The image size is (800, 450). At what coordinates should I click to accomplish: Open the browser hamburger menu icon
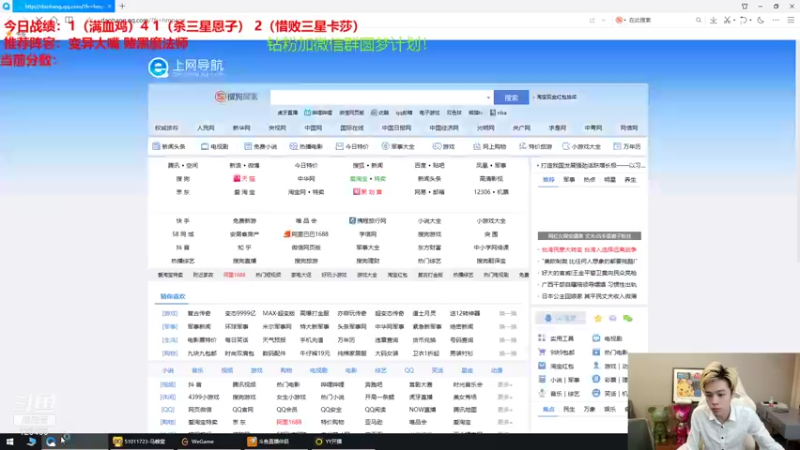tap(790, 20)
